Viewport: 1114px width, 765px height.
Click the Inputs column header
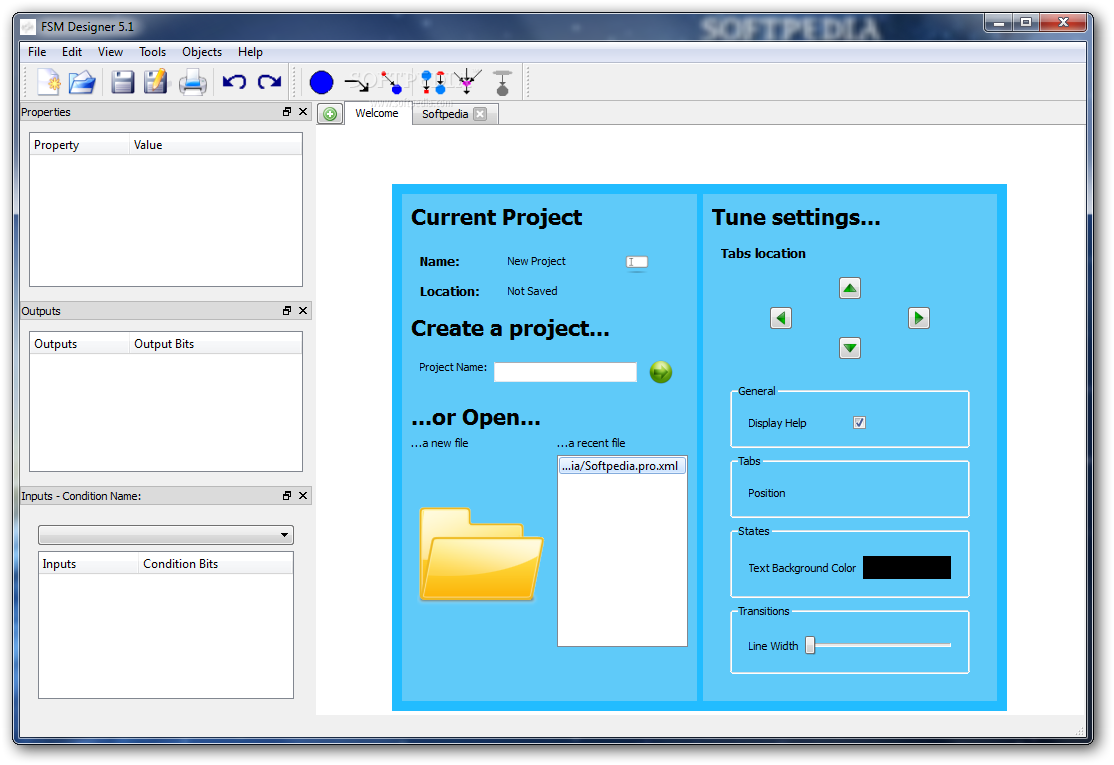coord(89,564)
